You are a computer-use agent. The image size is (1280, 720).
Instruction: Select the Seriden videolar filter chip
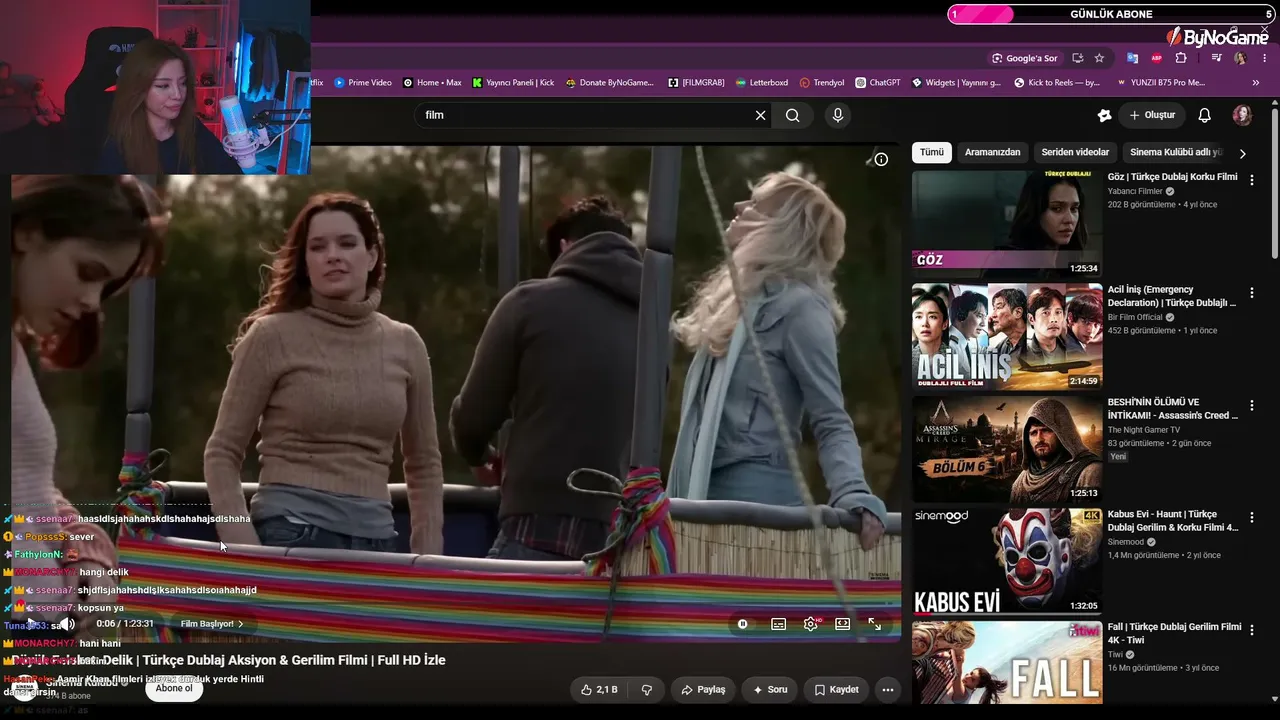click(1075, 153)
